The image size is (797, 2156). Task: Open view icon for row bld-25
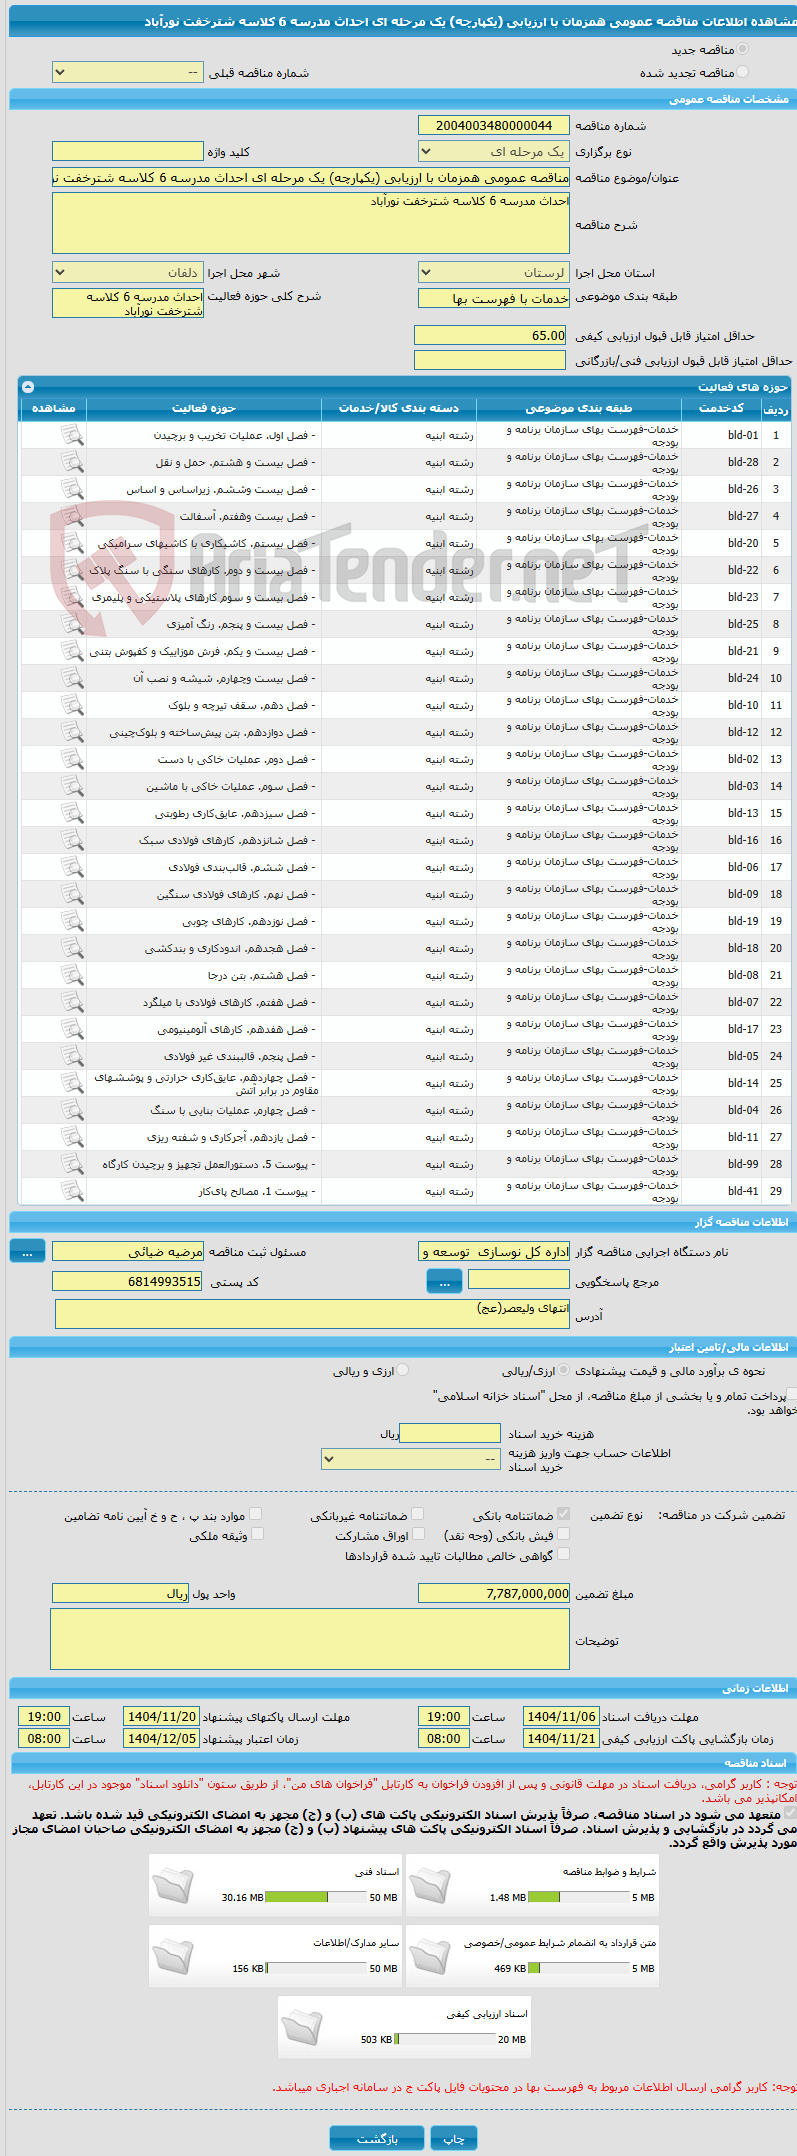coord(71,624)
